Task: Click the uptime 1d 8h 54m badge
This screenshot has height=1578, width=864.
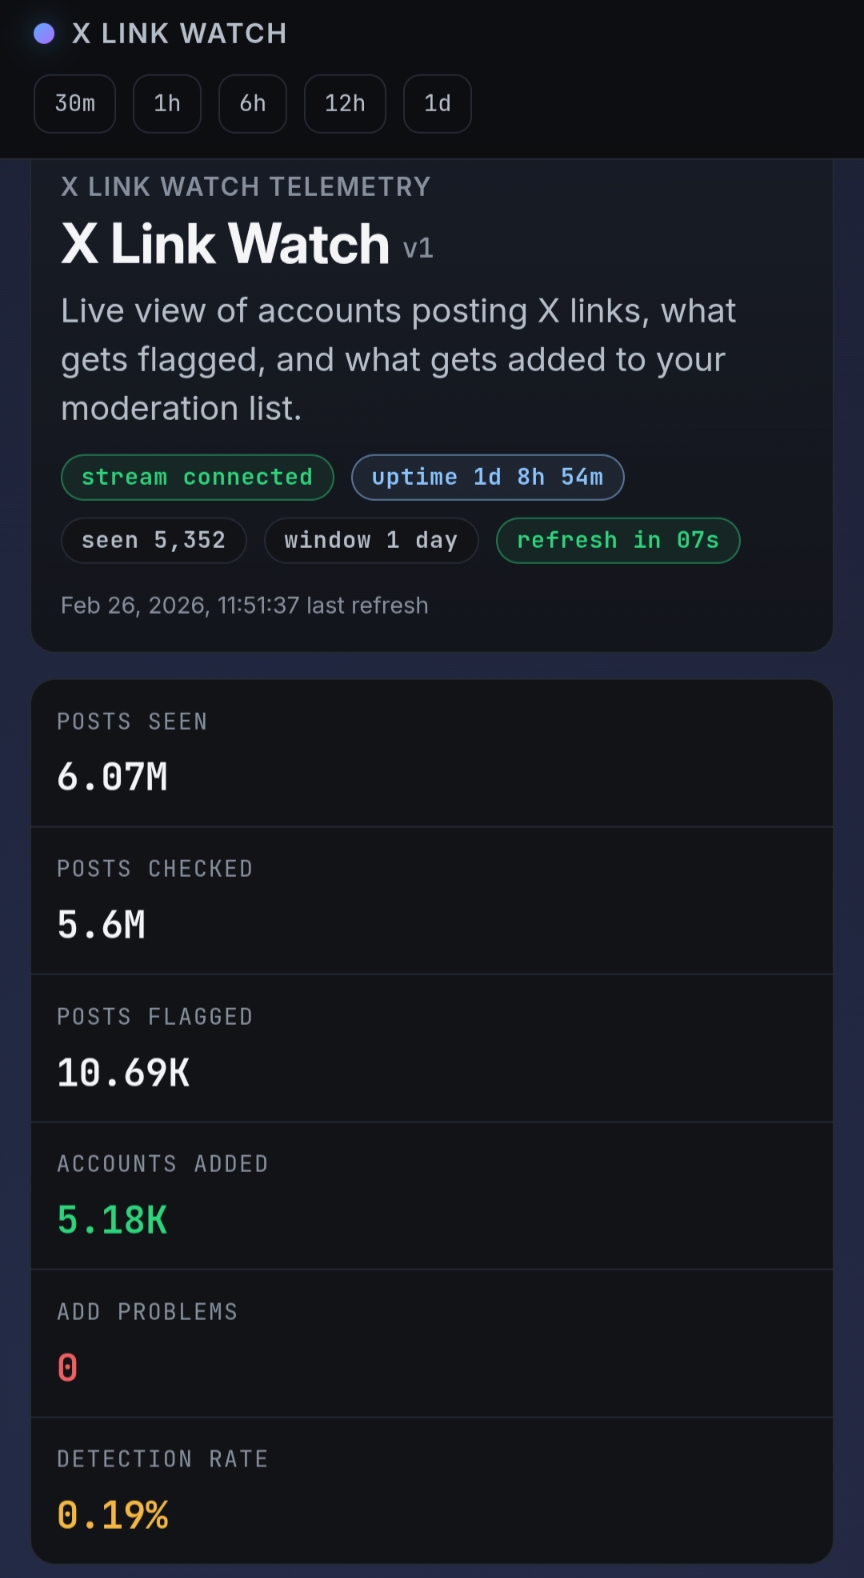Action: click(x=487, y=478)
